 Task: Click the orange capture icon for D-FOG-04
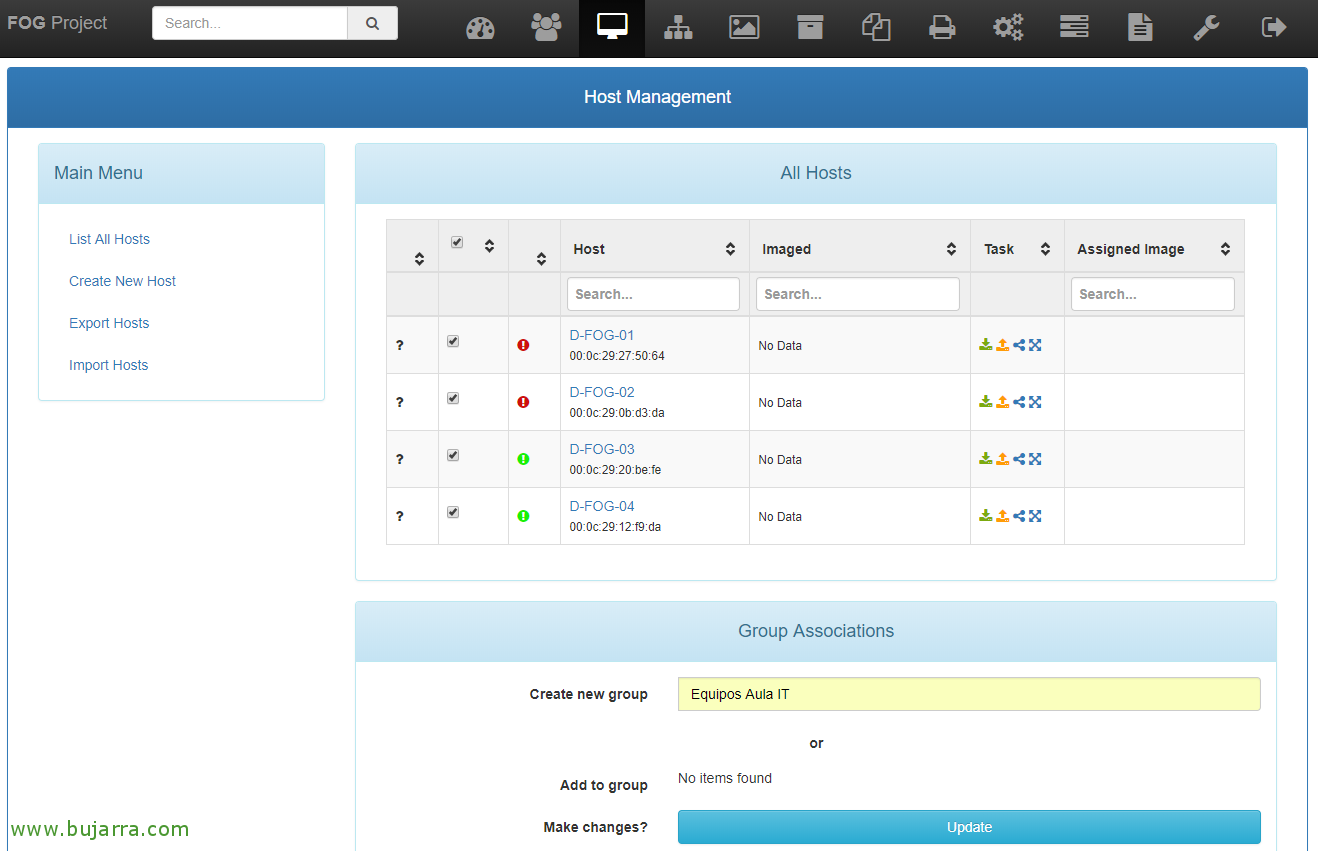point(1002,516)
